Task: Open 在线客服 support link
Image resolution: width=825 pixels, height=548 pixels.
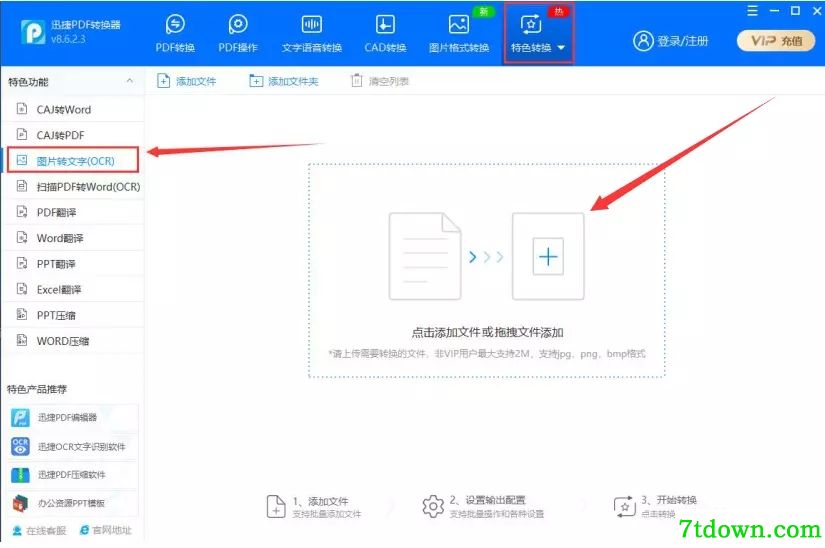Action: pos(39,530)
